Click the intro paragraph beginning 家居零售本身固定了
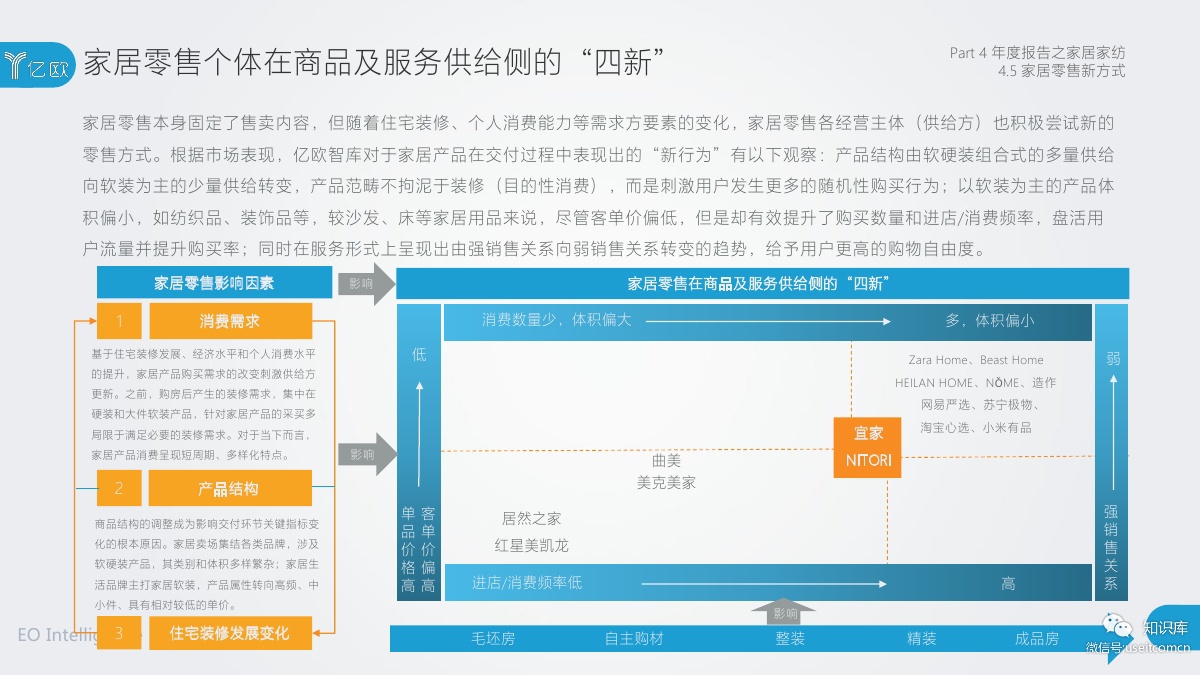Viewport: 1200px width, 675px height. coord(598,186)
